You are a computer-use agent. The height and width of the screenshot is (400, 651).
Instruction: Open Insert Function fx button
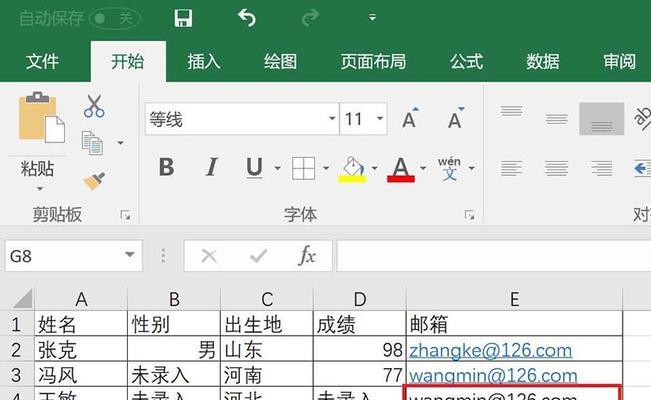point(307,255)
